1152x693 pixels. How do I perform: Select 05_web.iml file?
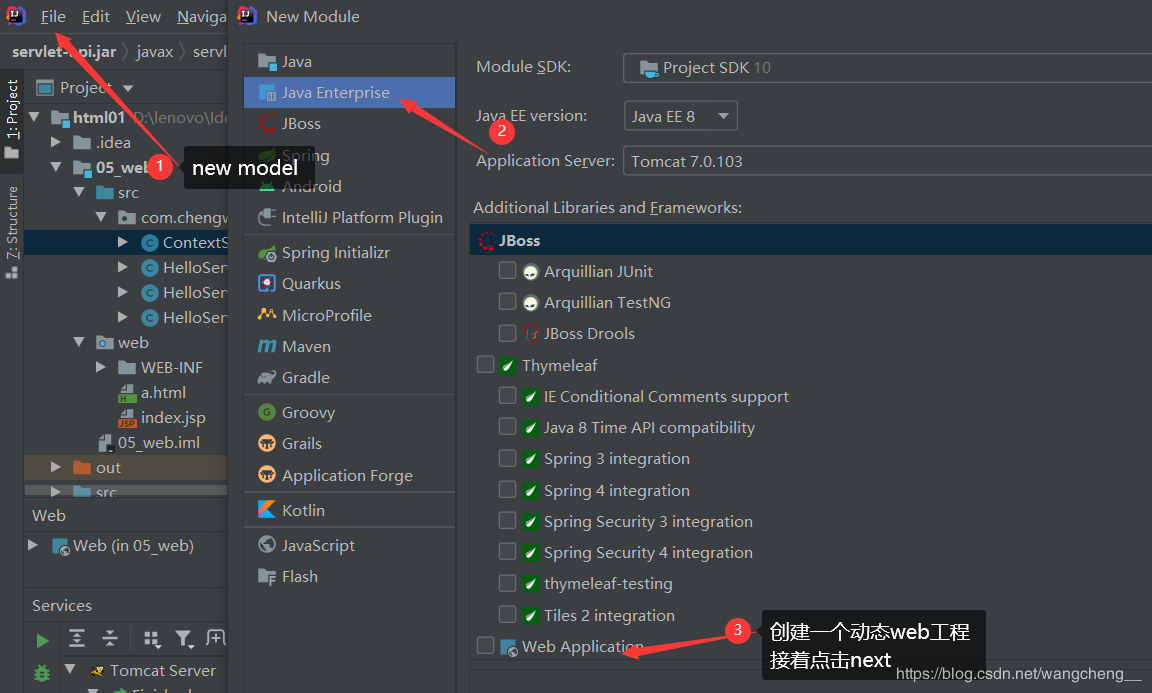[159, 442]
